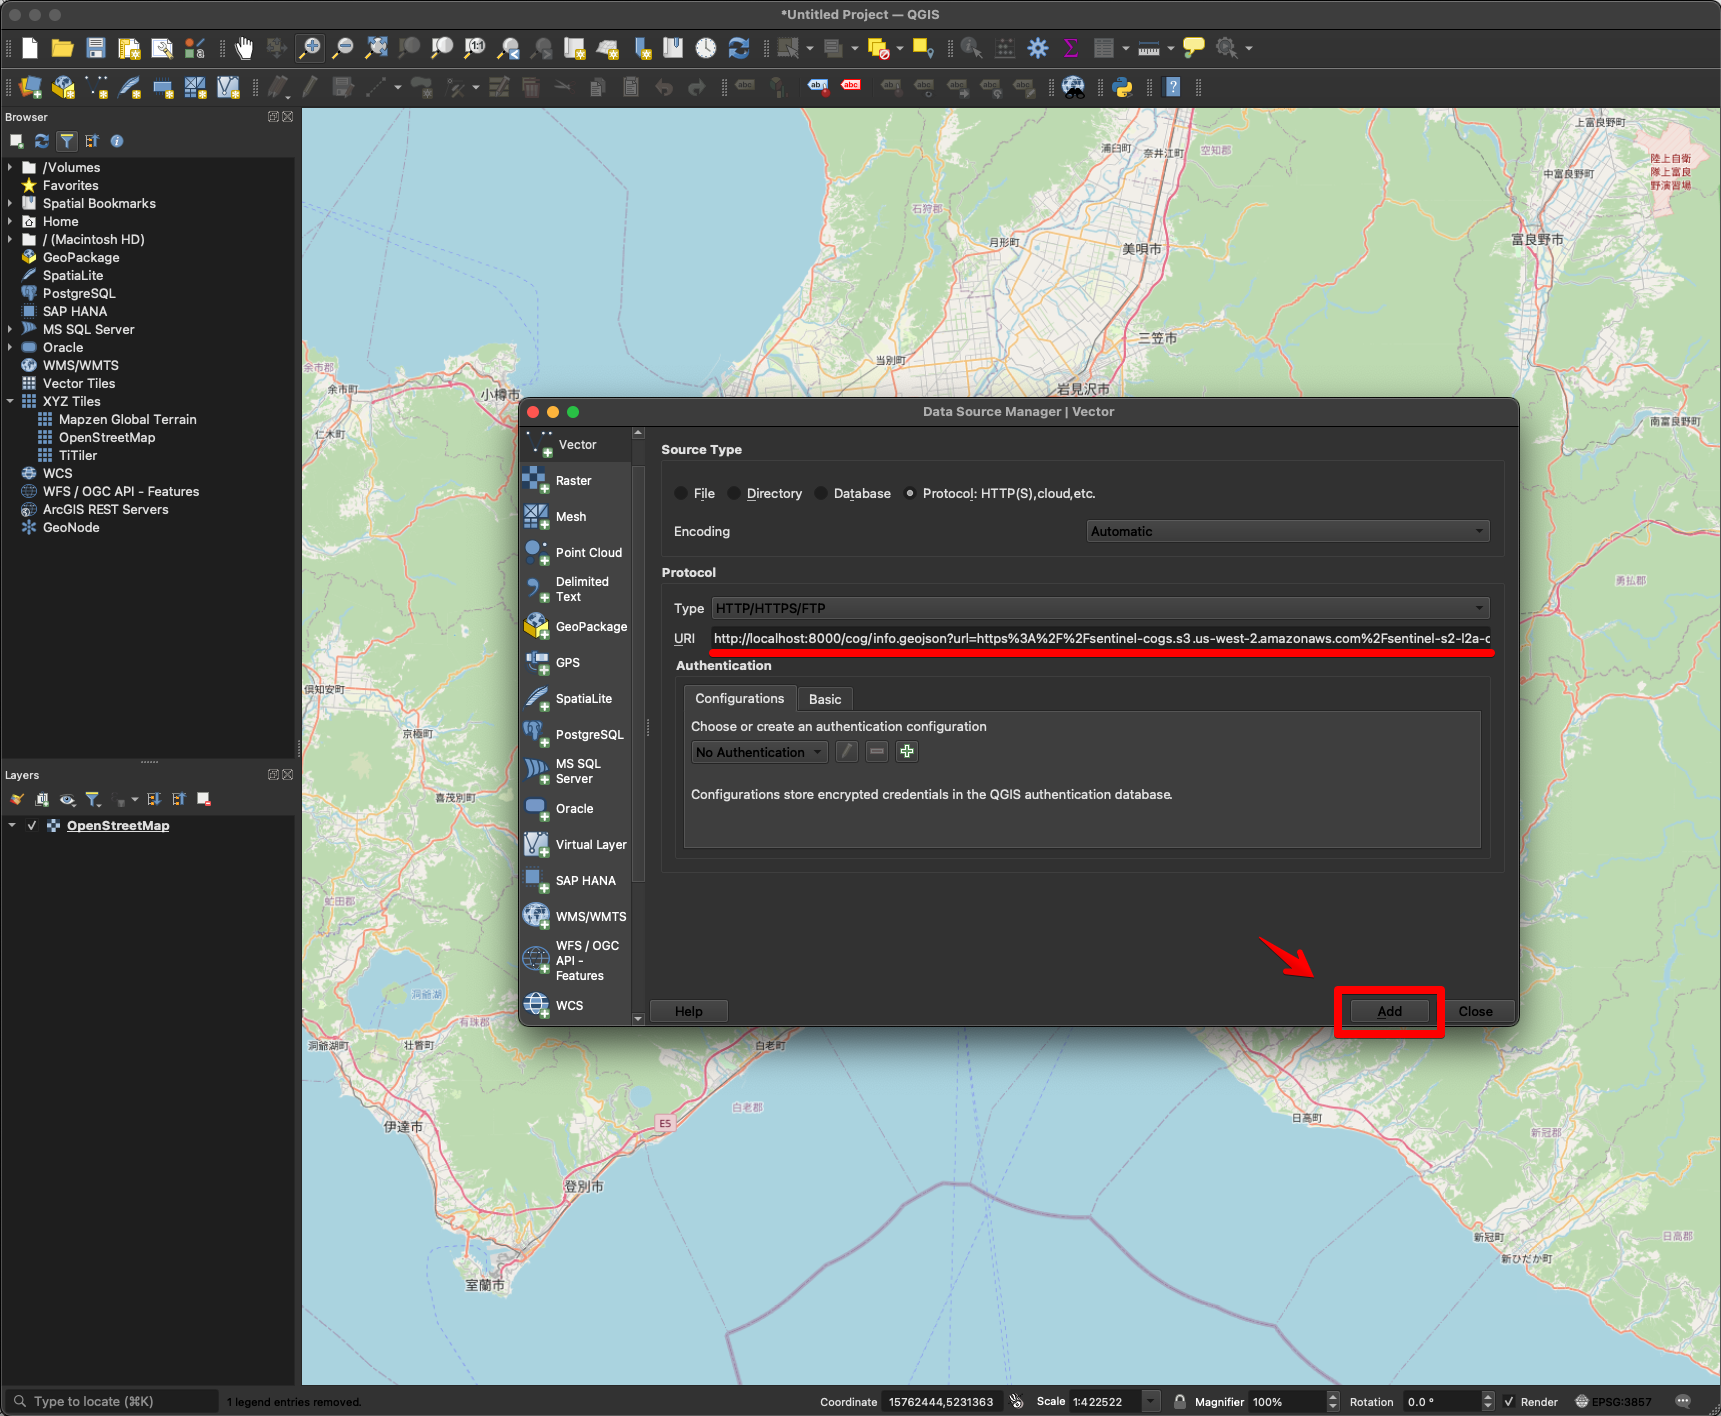Open the Python Console icon
Image resolution: width=1721 pixels, height=1416 pixels.
click(x=1123, y=88)
